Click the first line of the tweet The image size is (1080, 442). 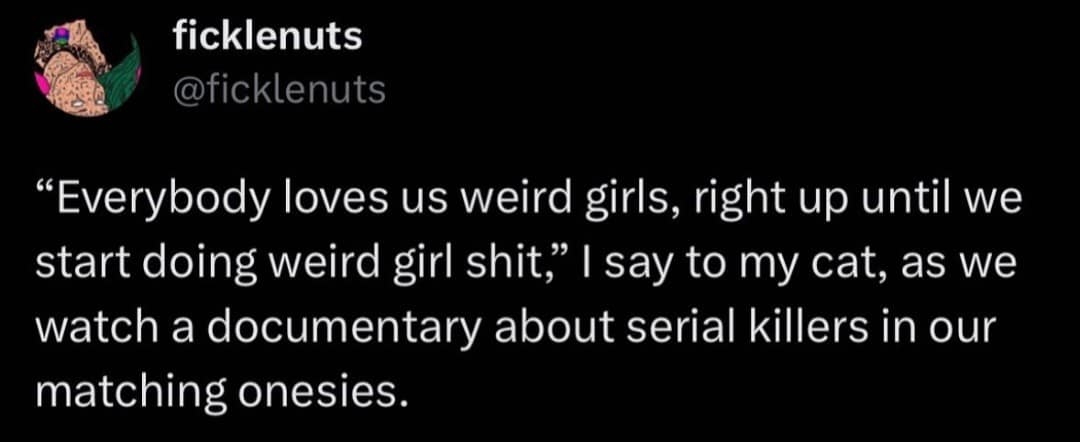tap(527, 204)
